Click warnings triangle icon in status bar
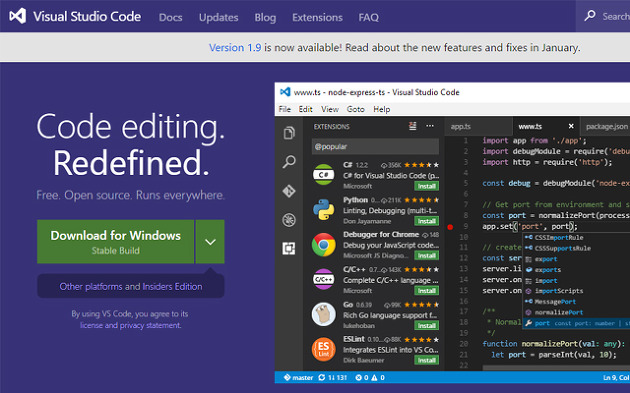 [x=374, y=377]
